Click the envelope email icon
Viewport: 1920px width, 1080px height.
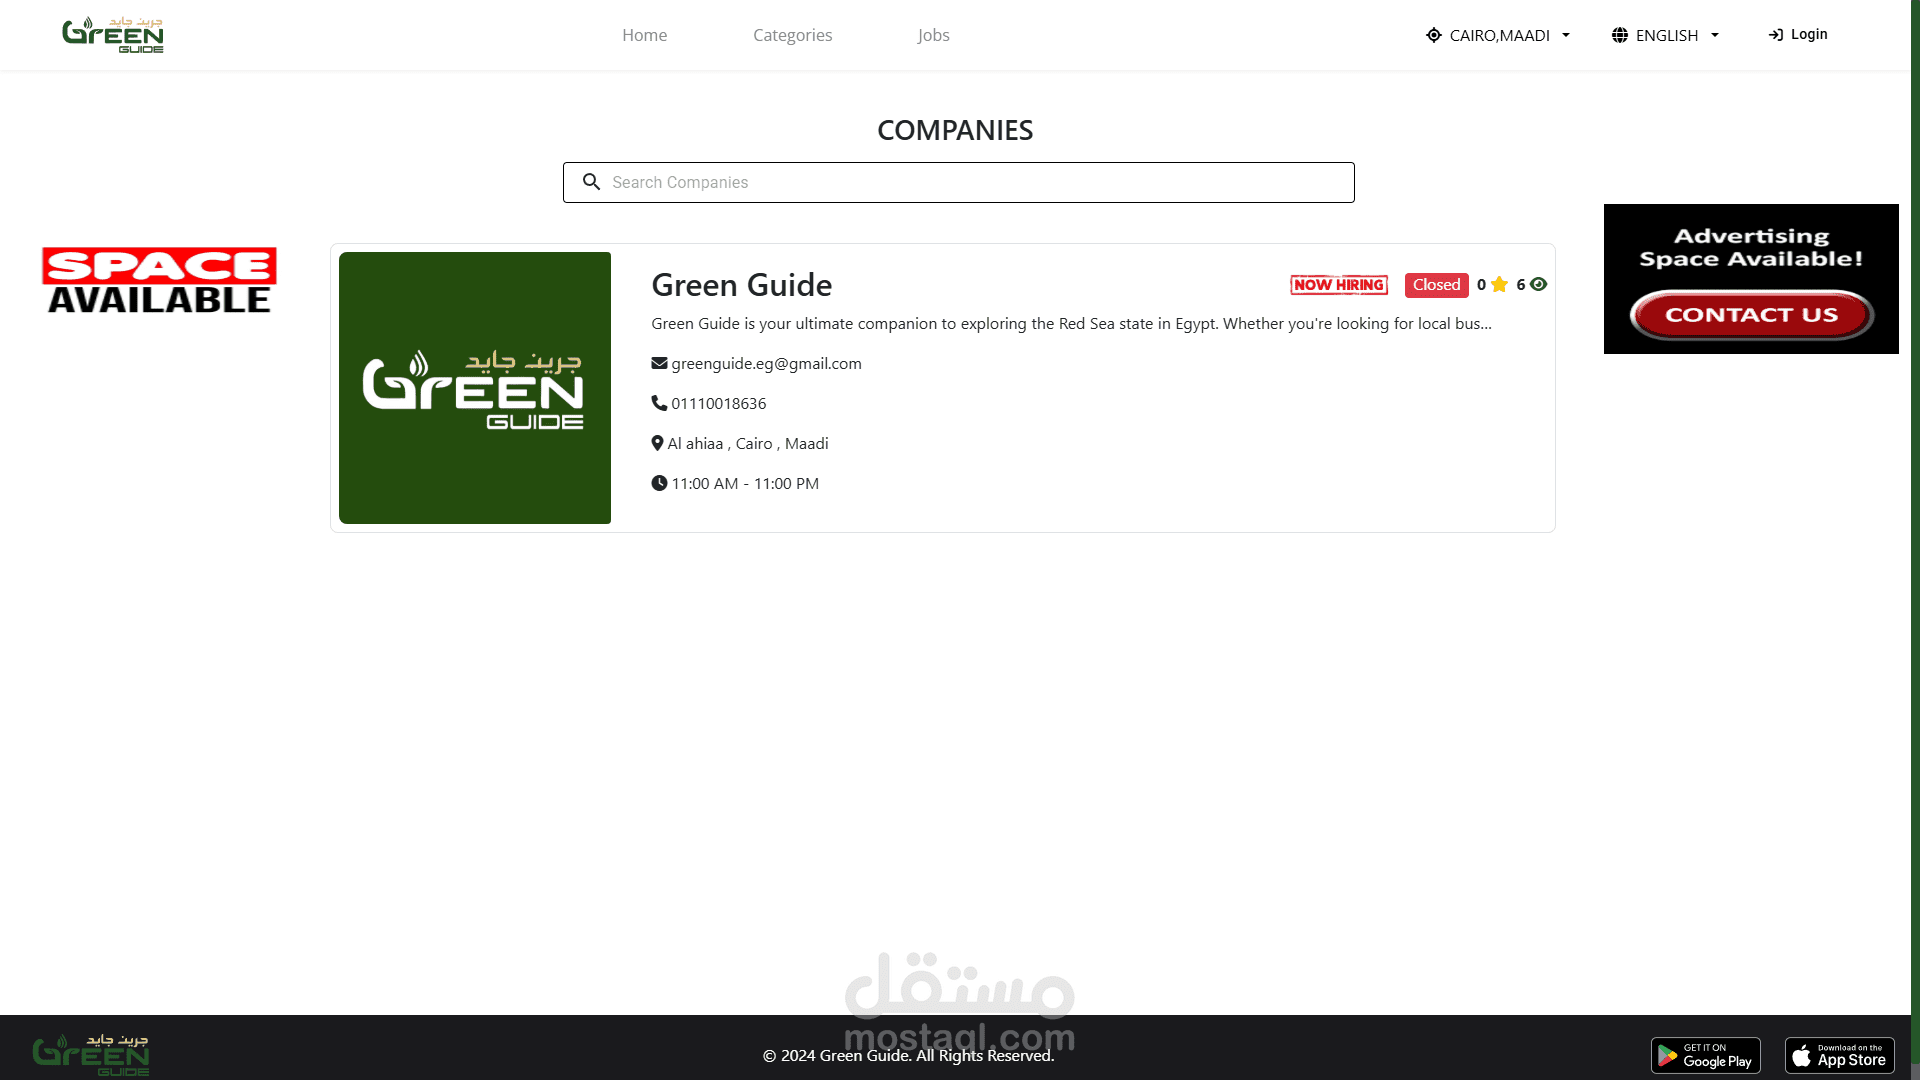[x=659, y=363]
